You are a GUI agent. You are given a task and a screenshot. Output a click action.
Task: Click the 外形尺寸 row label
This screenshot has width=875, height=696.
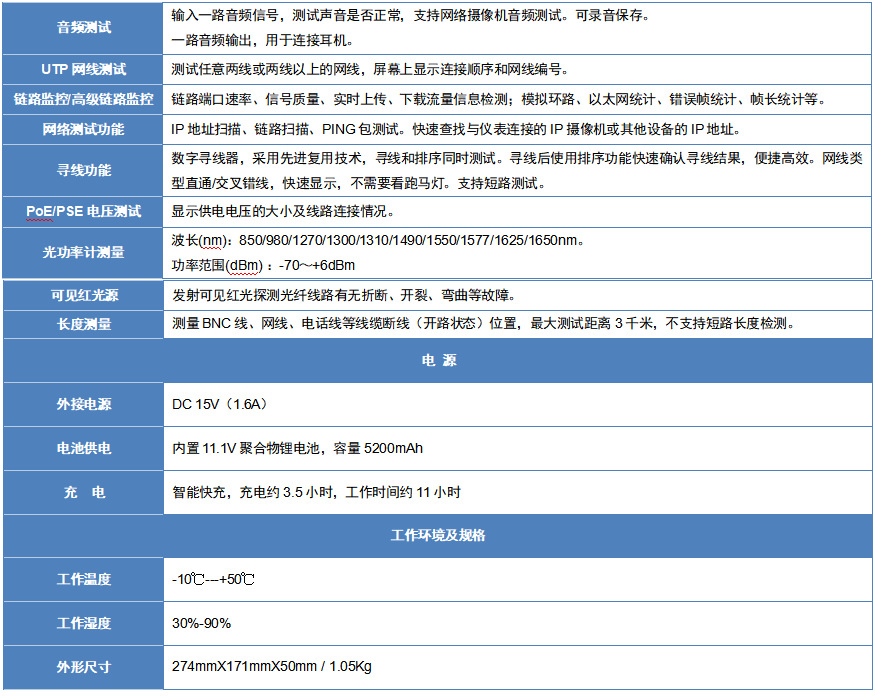click(x=84, y=667)
